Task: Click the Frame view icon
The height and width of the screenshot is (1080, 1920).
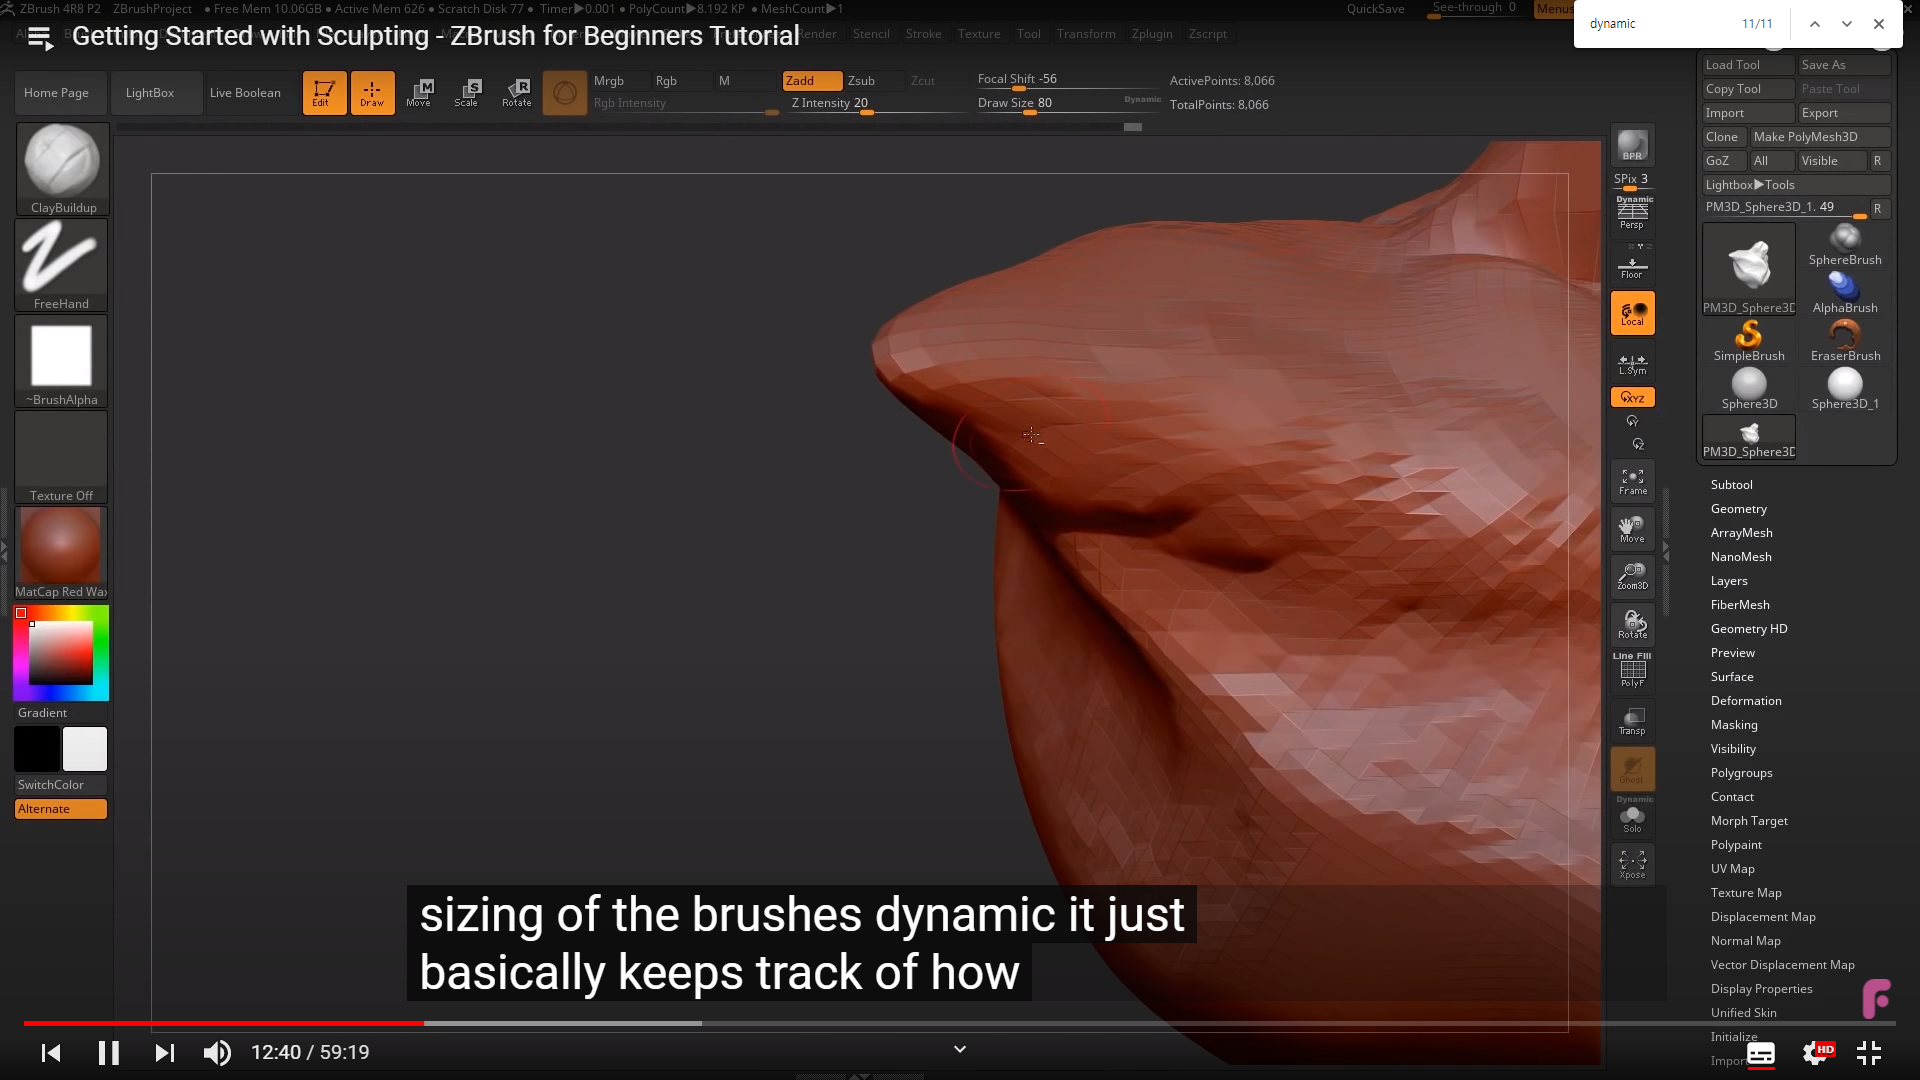Action: click(x=1632, y=481)
